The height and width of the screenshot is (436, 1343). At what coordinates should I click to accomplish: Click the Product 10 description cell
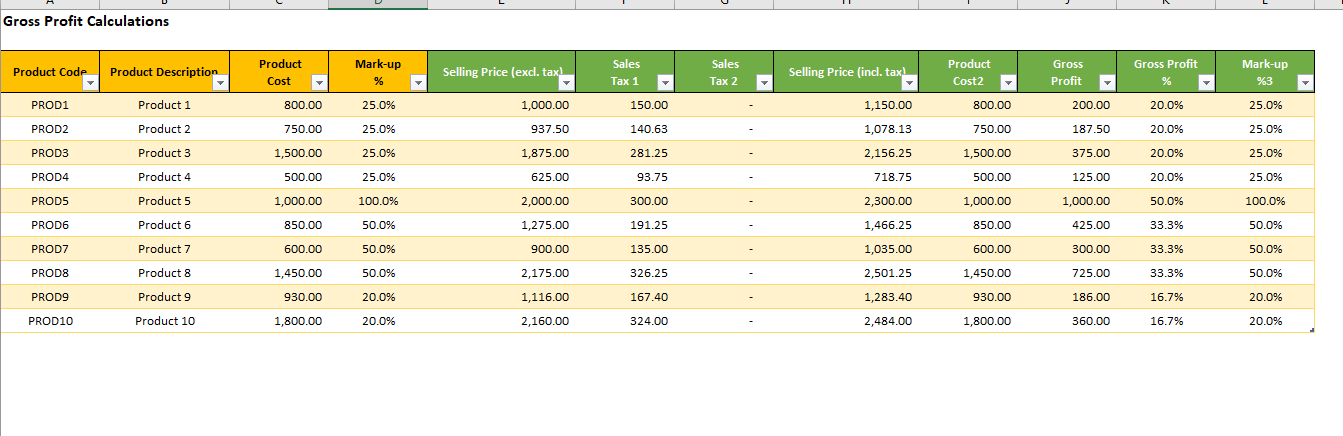click(165, 321)
